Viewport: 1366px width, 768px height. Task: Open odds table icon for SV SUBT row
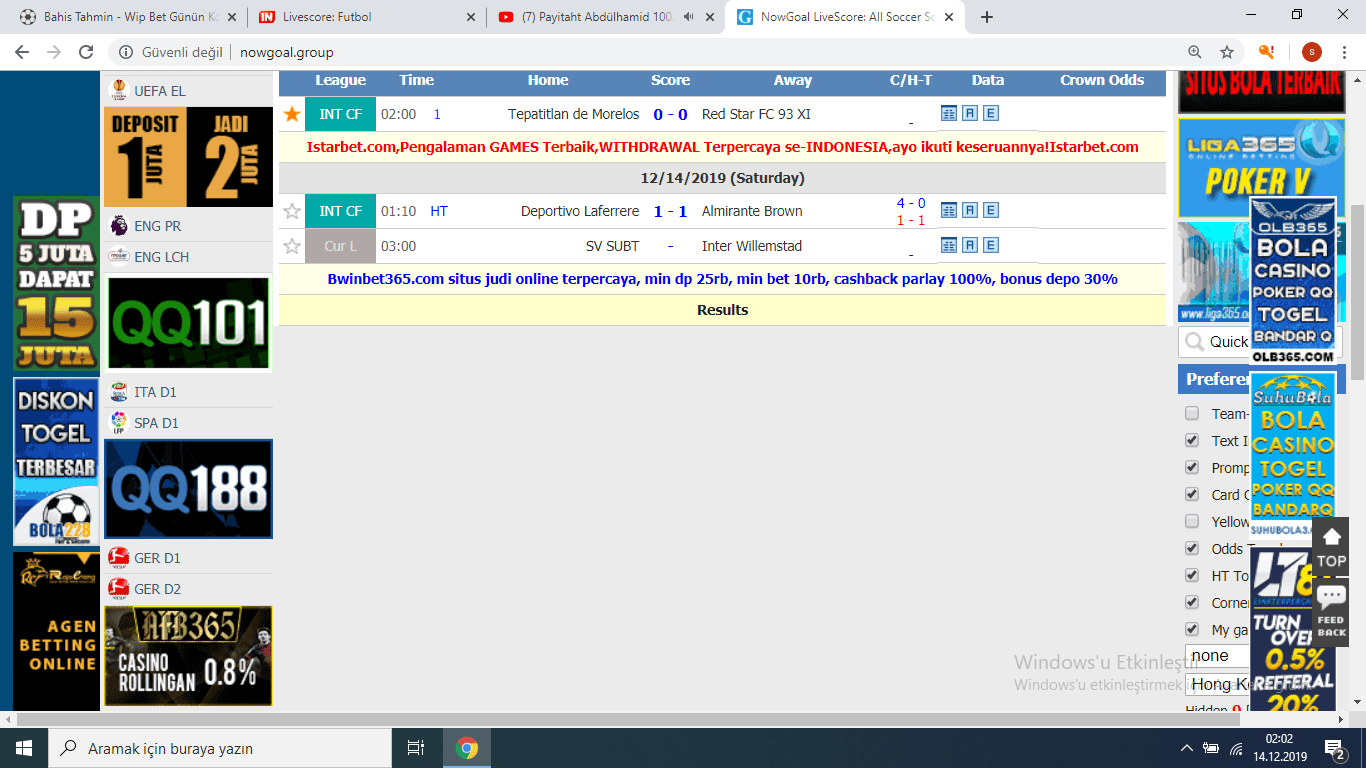click(949, 245)
